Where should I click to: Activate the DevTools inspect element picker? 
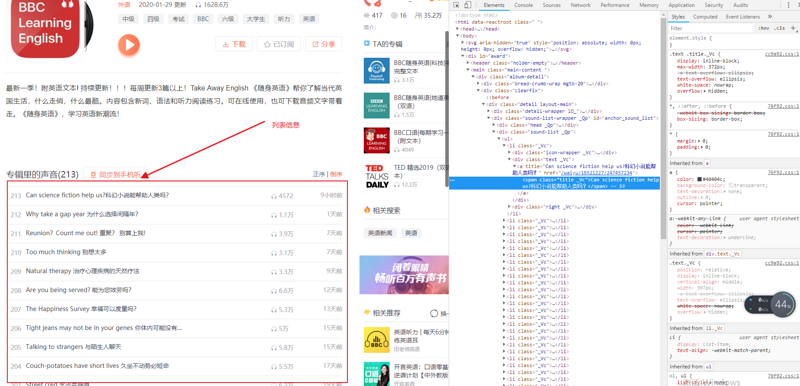pyautogui.click(x=456, y=5)
